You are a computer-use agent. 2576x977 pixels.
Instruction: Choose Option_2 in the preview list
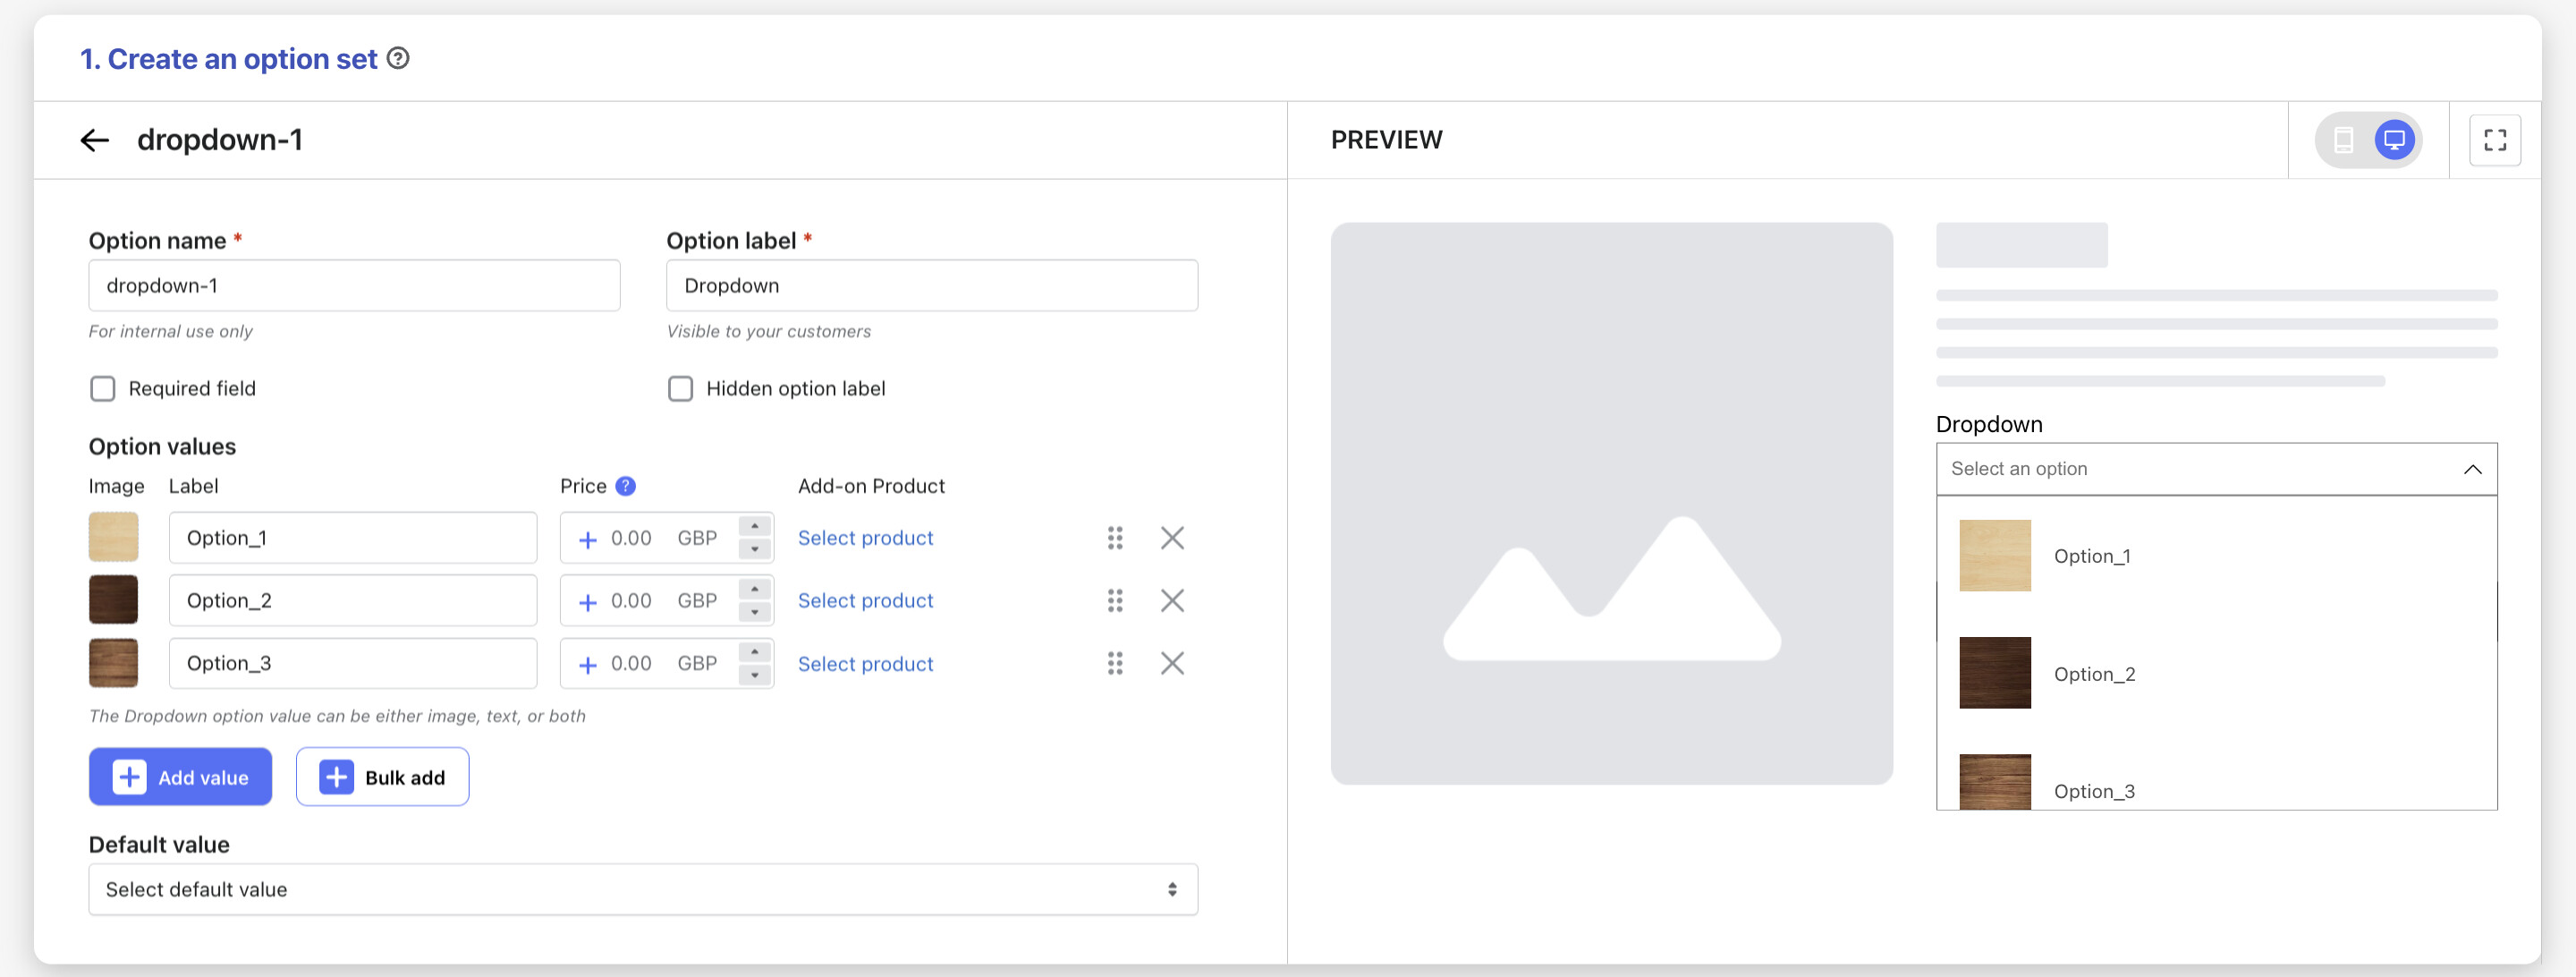(x=2093, y=674)
